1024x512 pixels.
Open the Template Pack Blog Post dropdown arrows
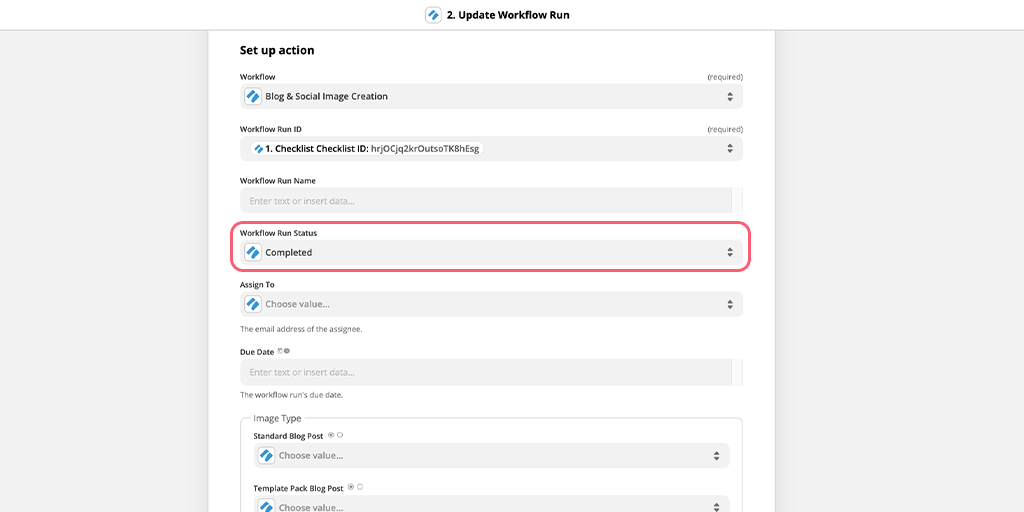click(x=716, y=507)
